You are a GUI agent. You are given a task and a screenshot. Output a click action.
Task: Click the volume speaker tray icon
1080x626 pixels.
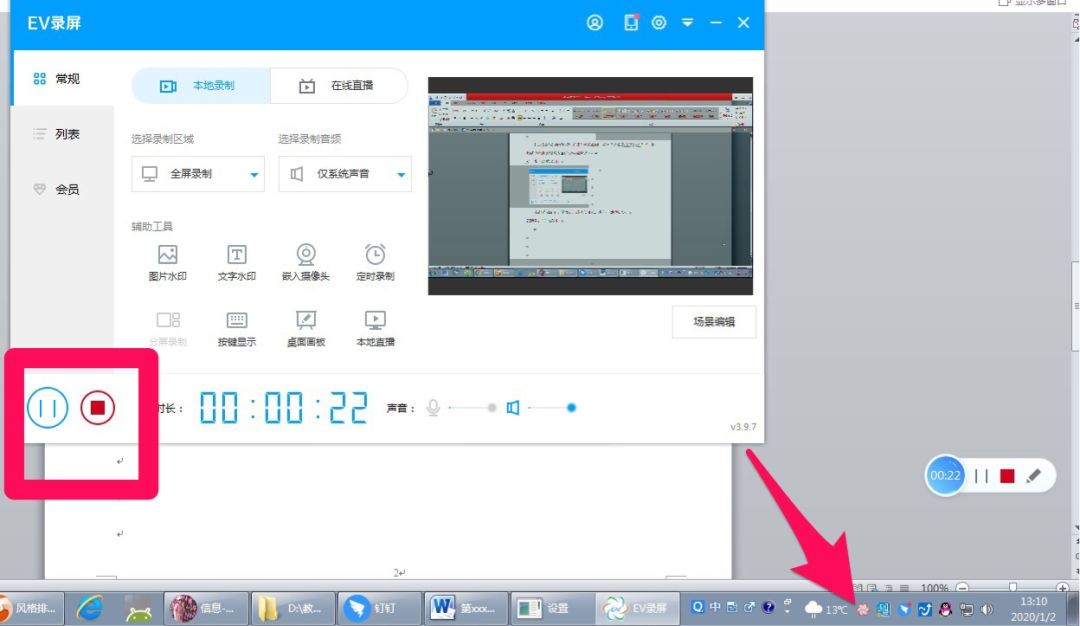point(987,609)
